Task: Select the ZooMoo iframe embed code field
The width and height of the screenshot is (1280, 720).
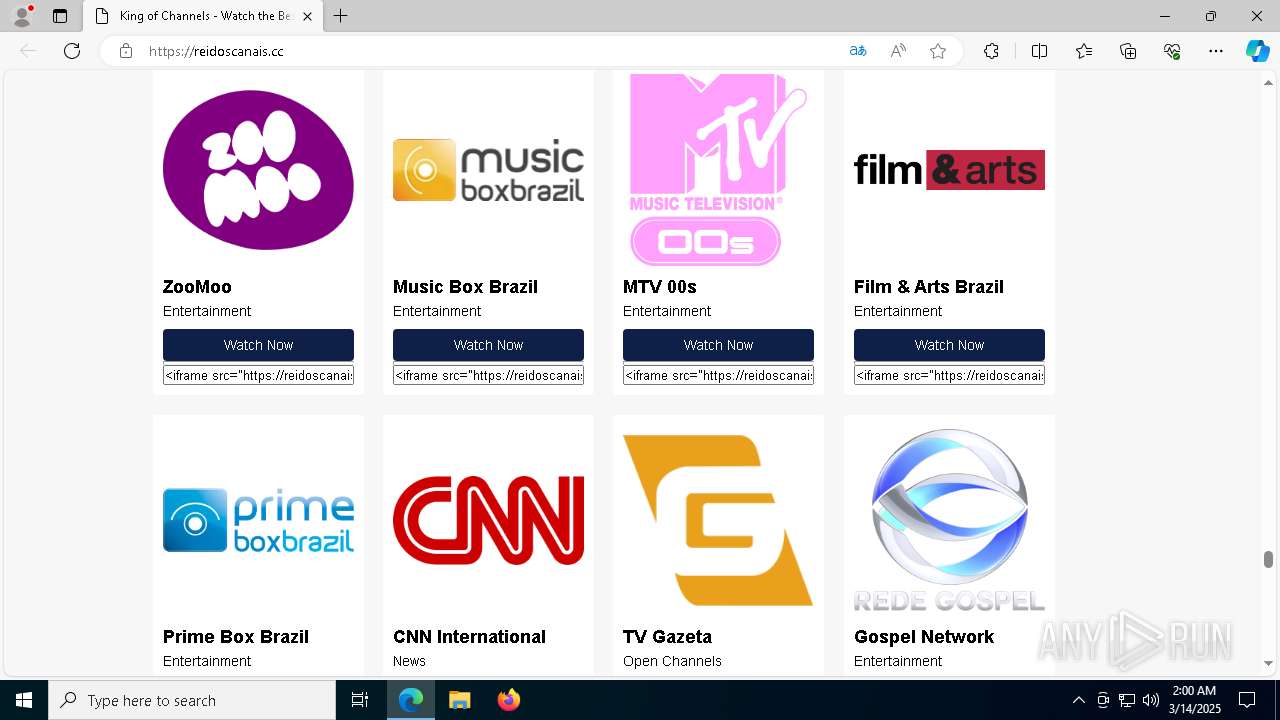Action: [258, 375]
